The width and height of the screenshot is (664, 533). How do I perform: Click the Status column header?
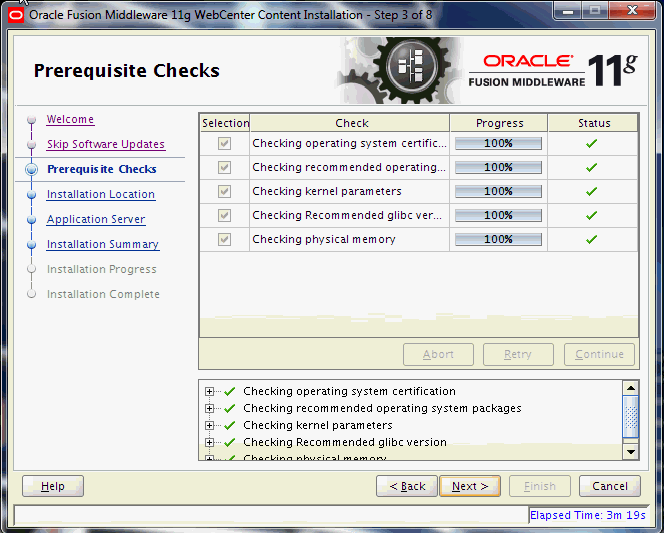click(593, 123)
